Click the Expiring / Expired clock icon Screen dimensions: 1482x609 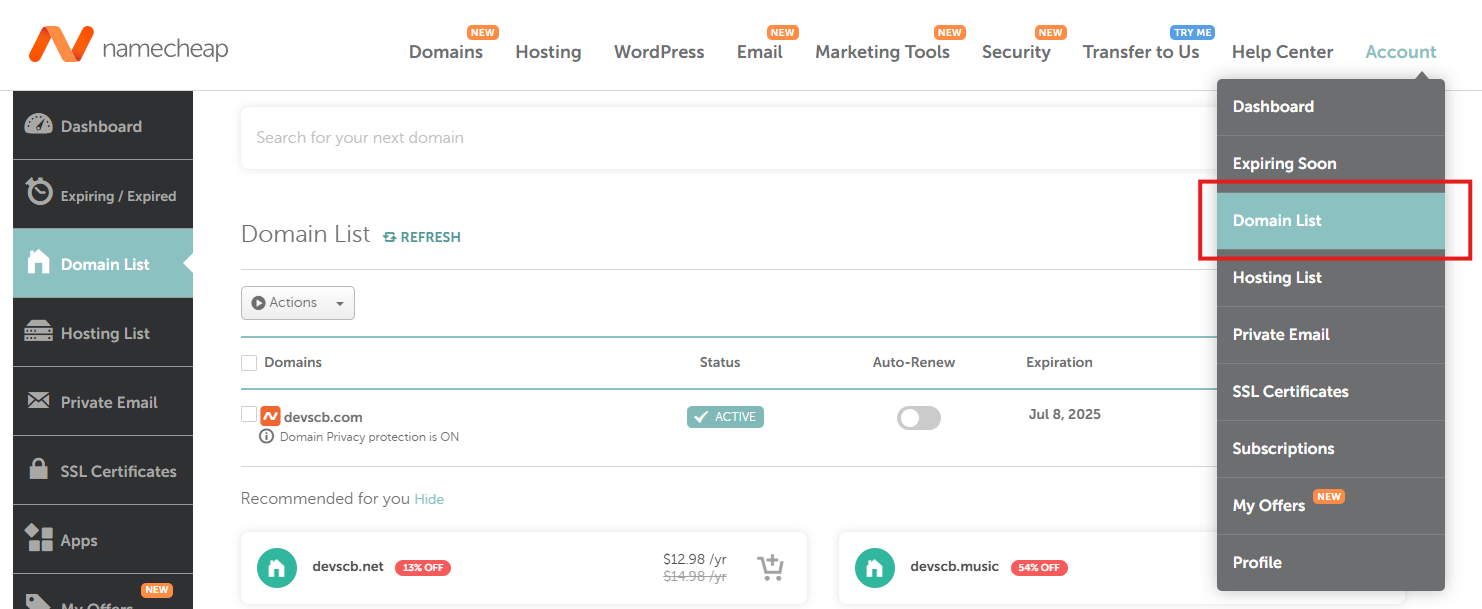pyautogui.click(x=39, y=192)
